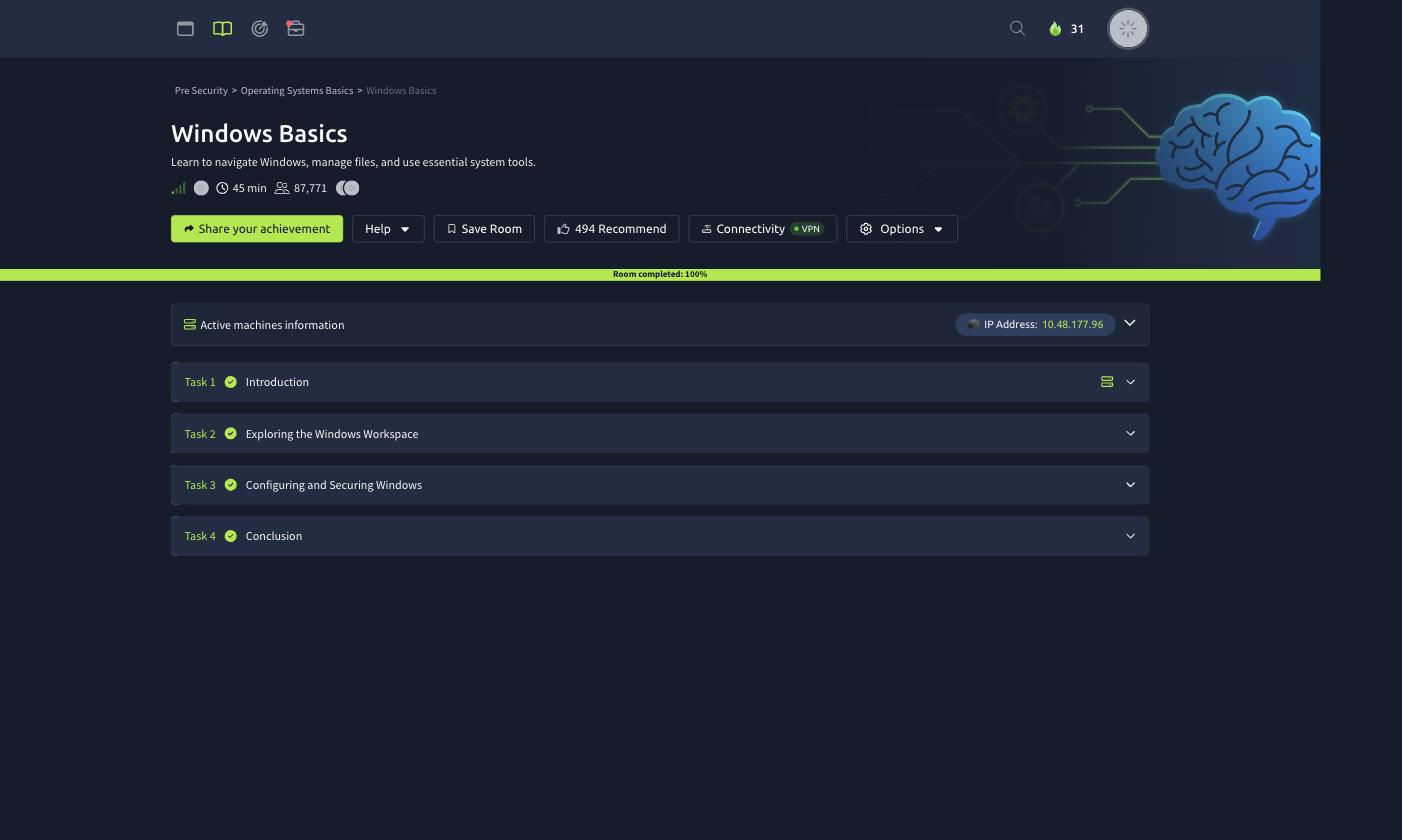Click Task 1 completed green checkmark
Screen dimensions: 1402x840
tap(231, 382)
